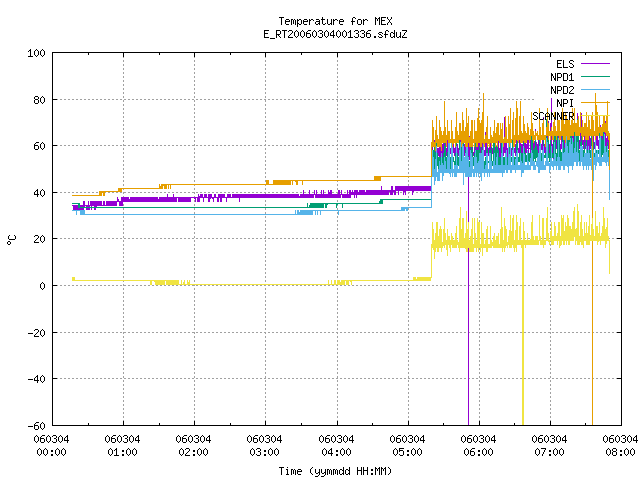
Task: Click the blue NPD2 legend line sample
Action: click(596, 89)
